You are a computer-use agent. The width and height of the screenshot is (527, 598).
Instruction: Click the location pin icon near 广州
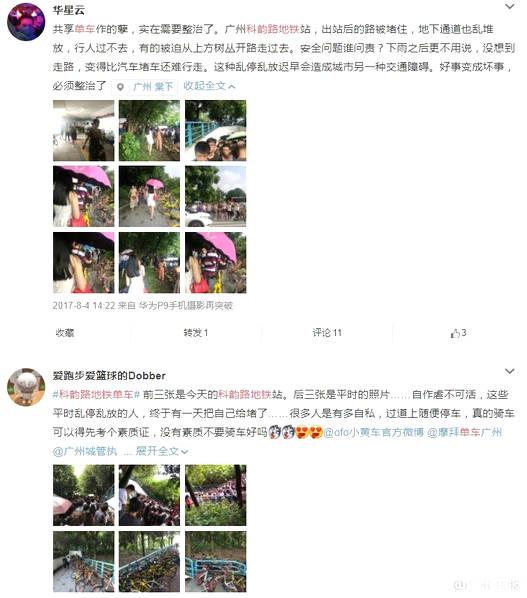[120, 87]
